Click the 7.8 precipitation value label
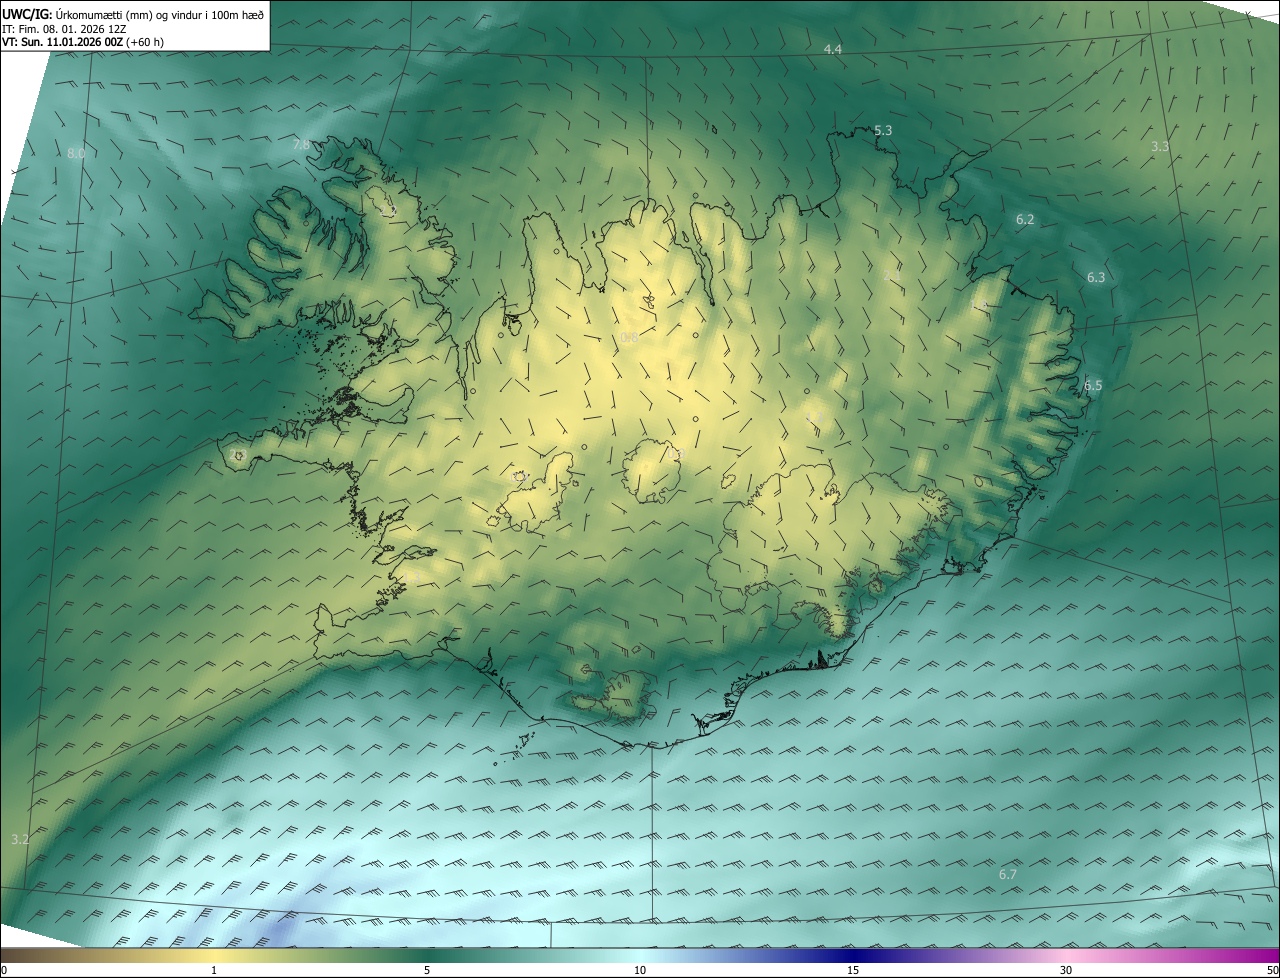 (301, 145)
